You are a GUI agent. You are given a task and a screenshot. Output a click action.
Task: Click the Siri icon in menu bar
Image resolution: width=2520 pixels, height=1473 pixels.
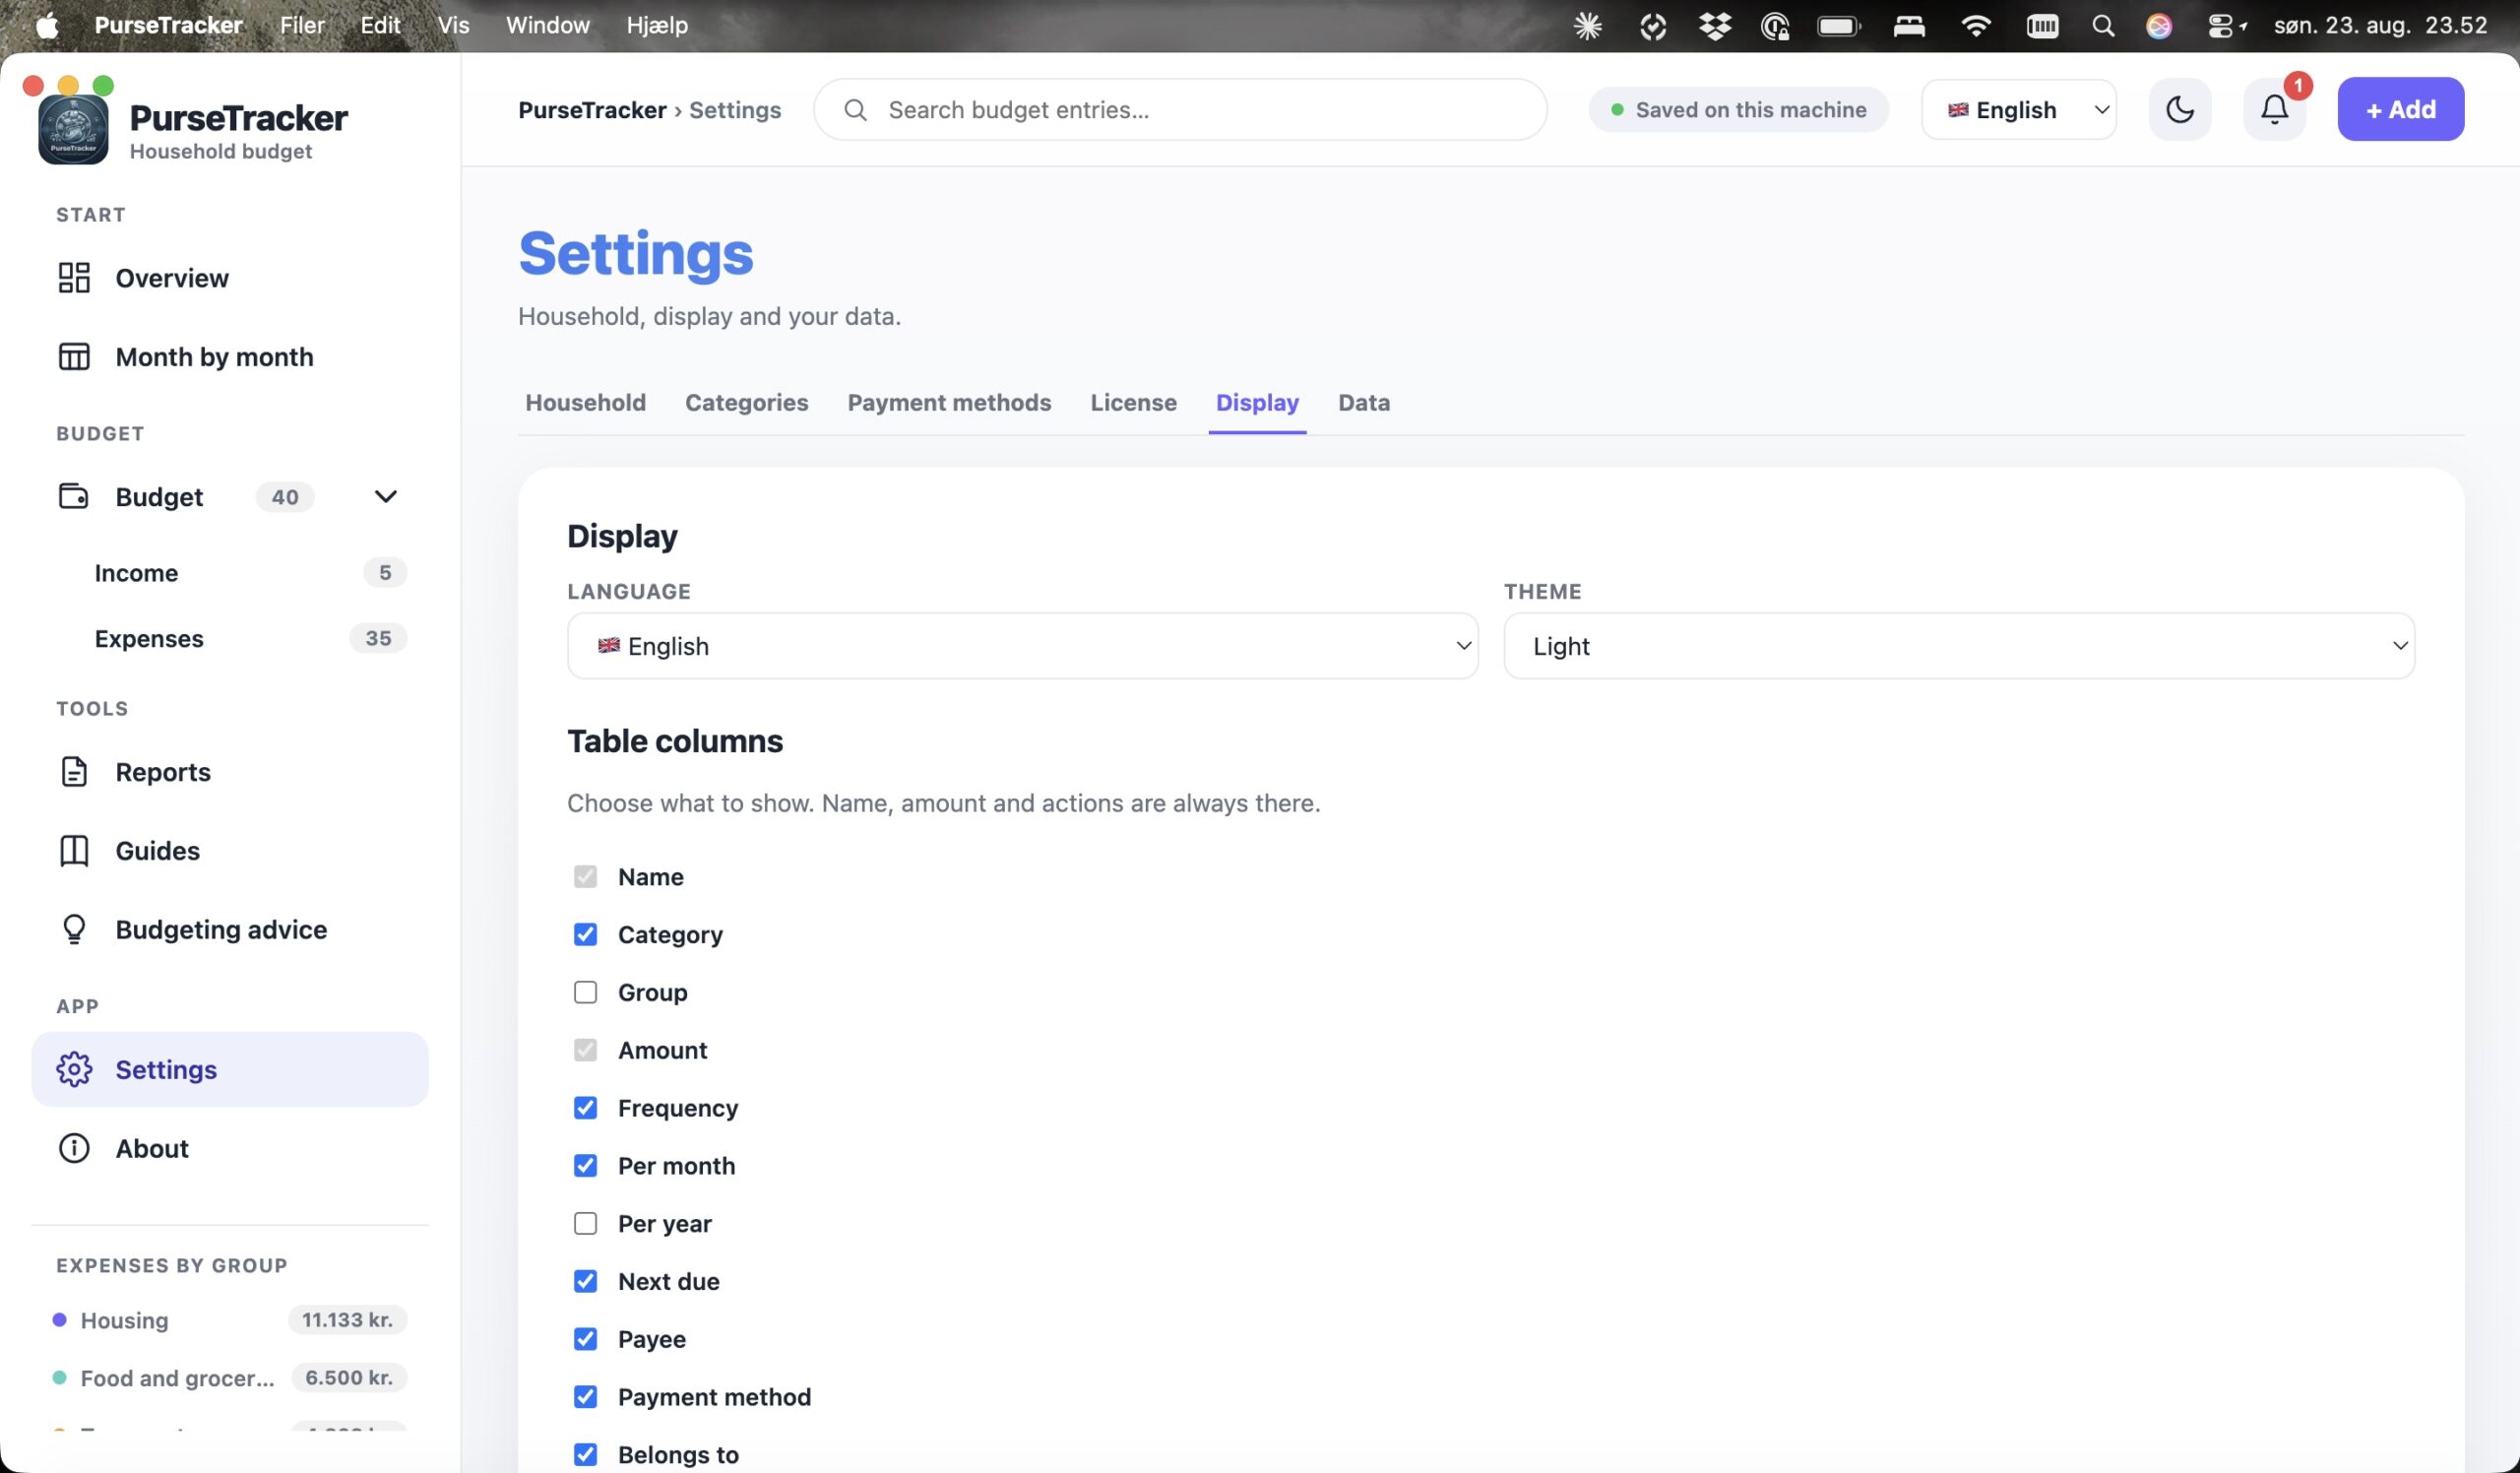pos(2159,26)
